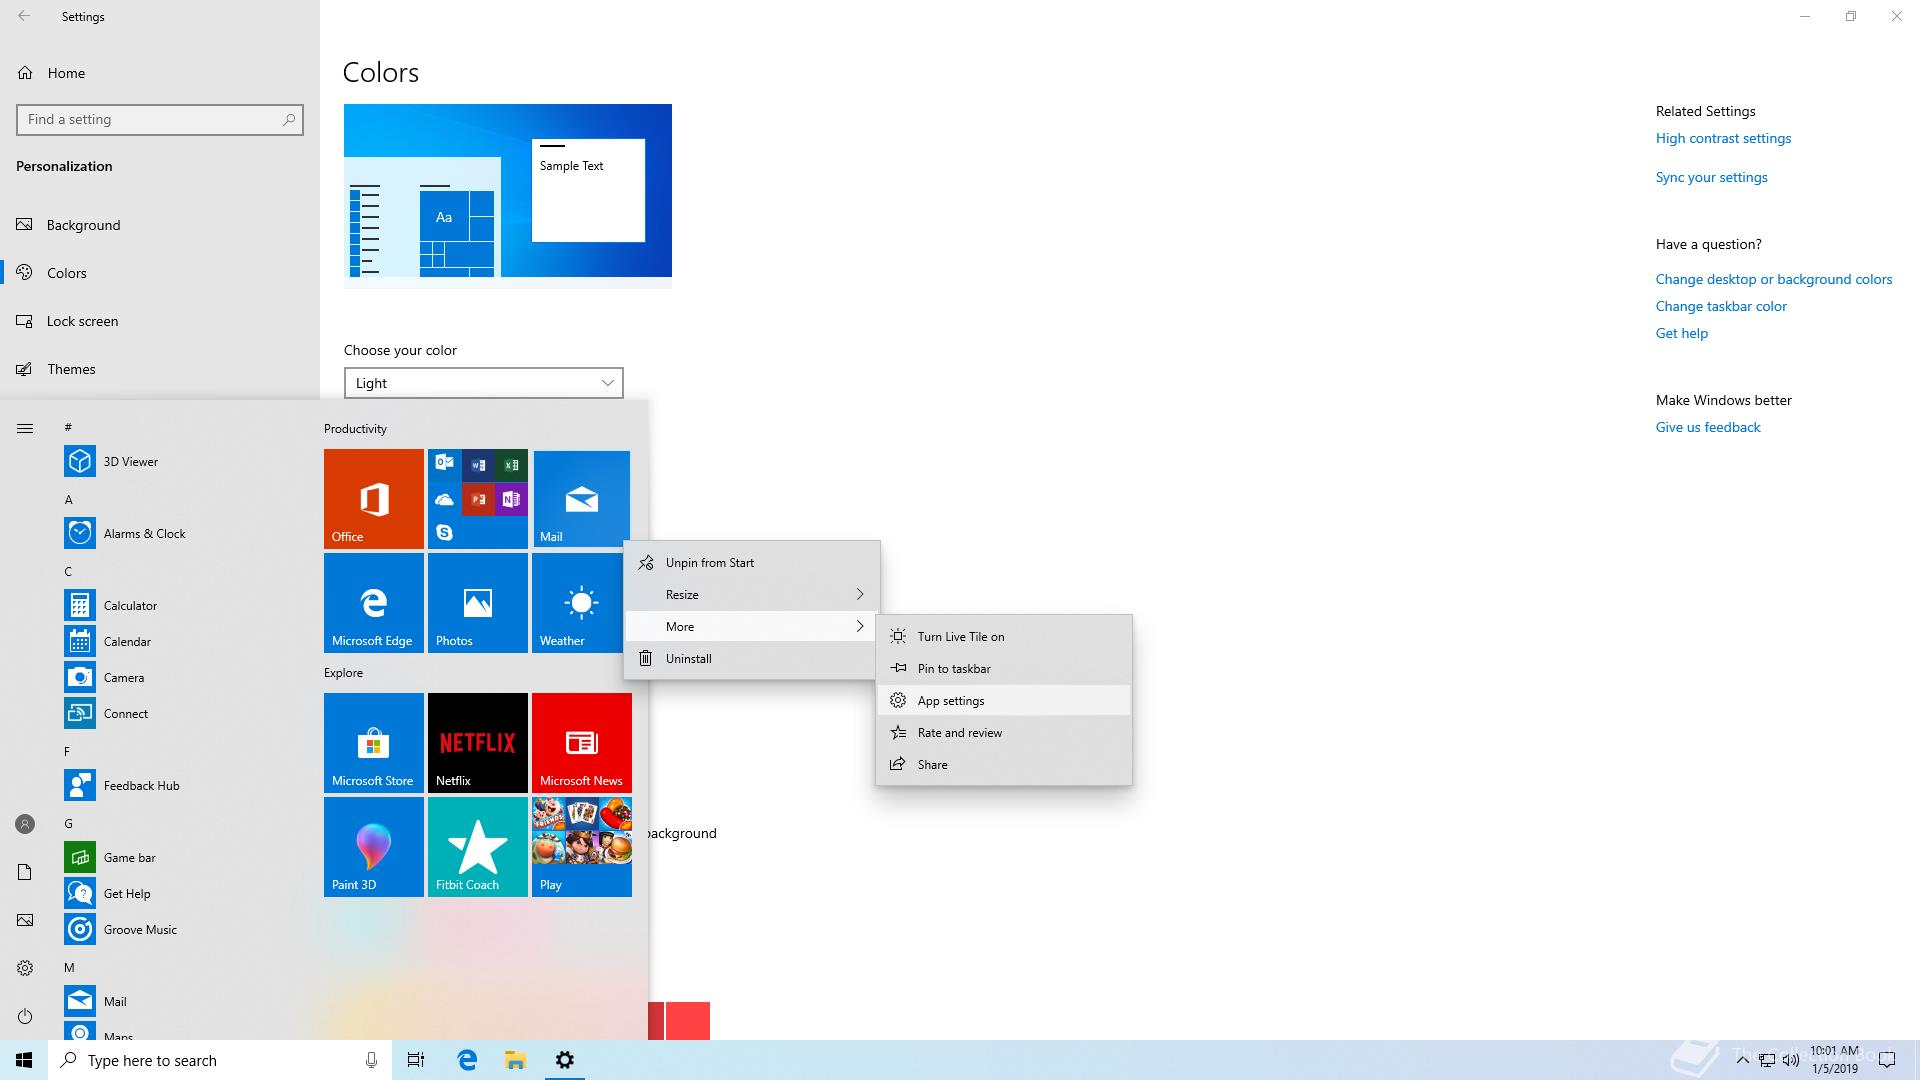This screenshot has width=1920, height=1080.
Task: Open Feedback Hub from the app list
Action: [180, 785]
